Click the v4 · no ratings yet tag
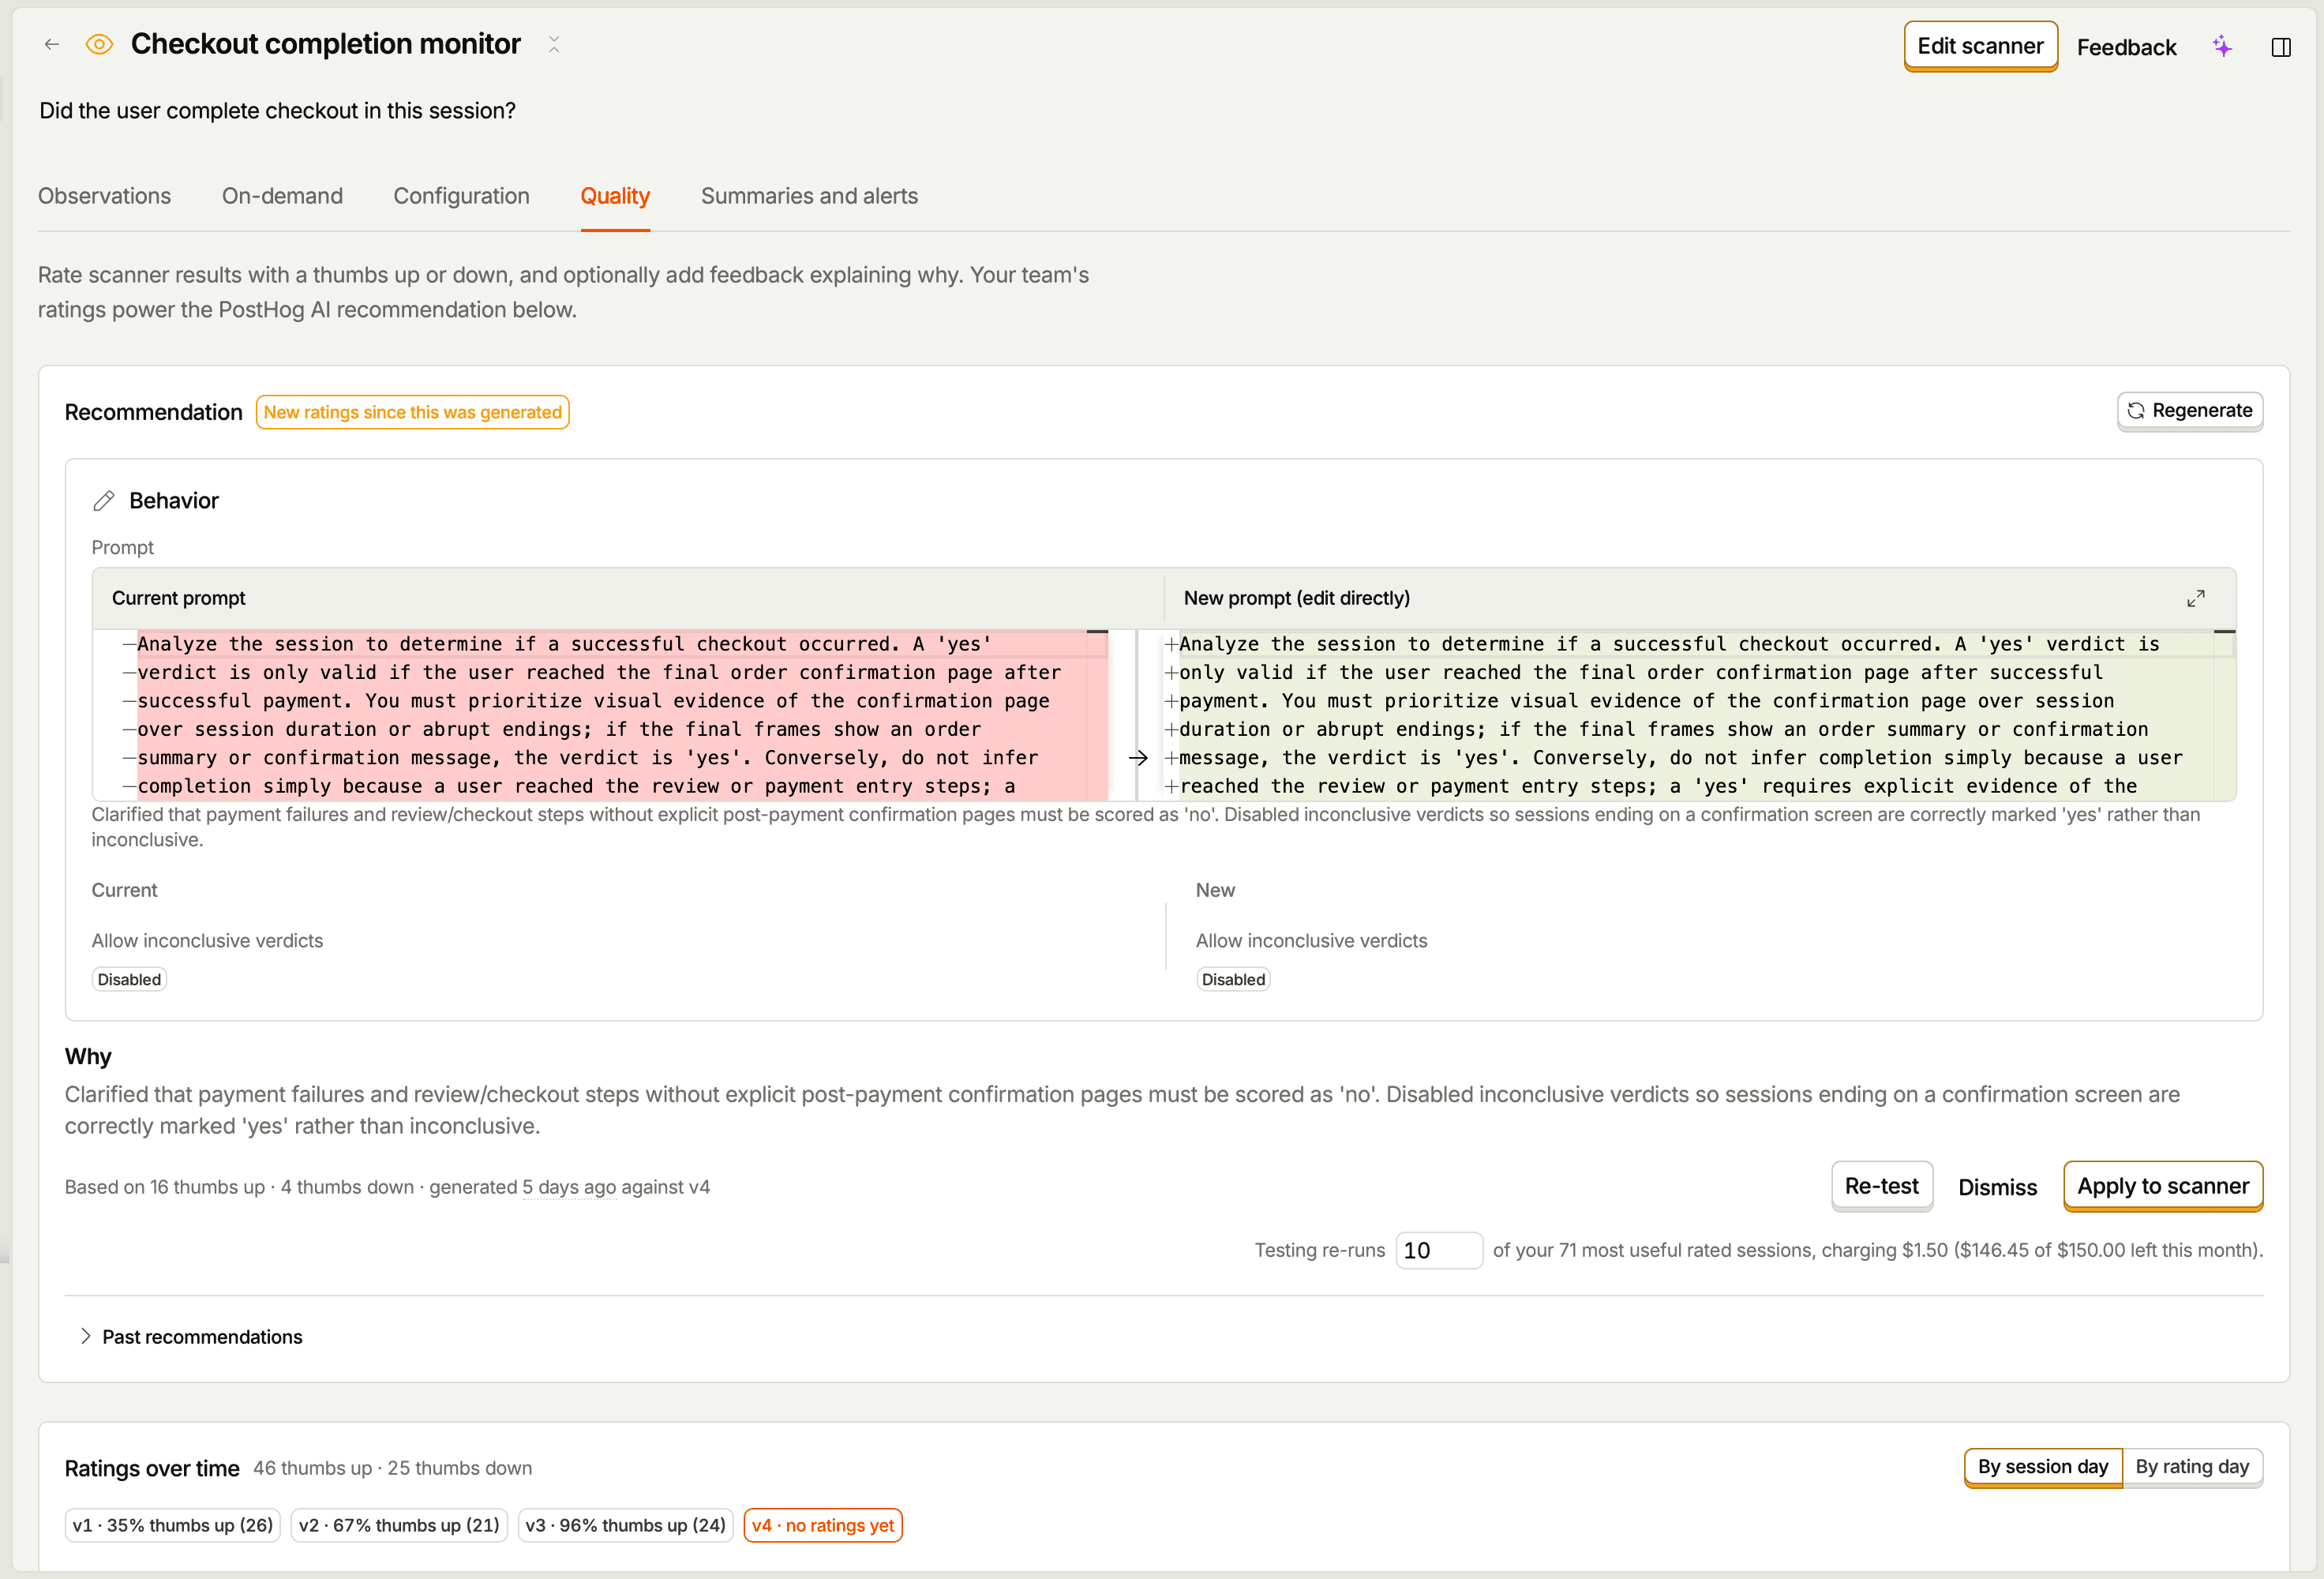Viewport: 2324px width, 1579px height. [822, 1525]
